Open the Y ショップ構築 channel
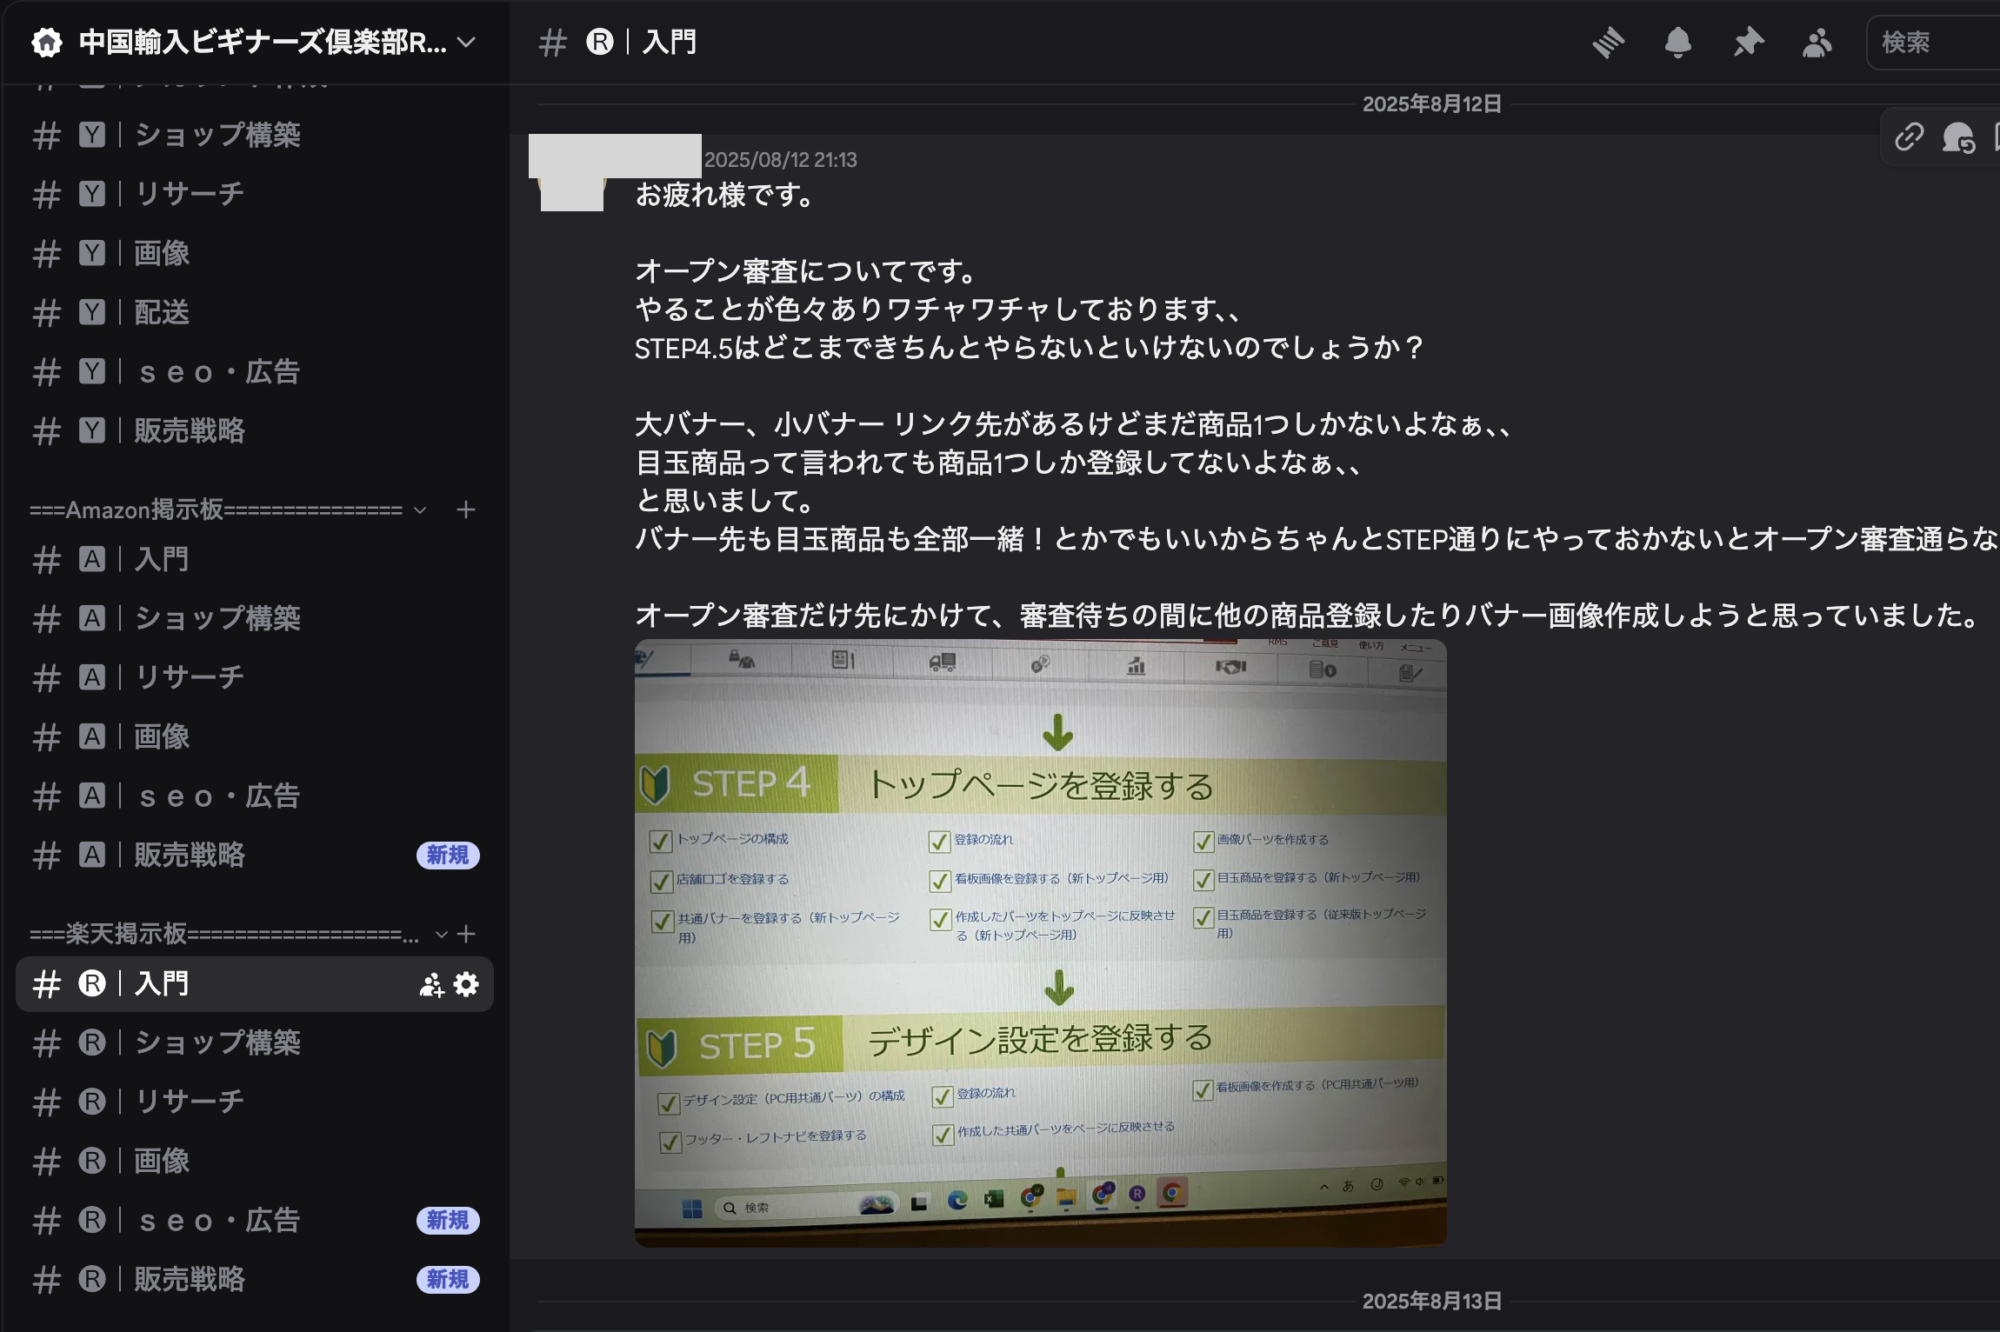This screenshot has width=2000, height=1332. click(254, 135)
